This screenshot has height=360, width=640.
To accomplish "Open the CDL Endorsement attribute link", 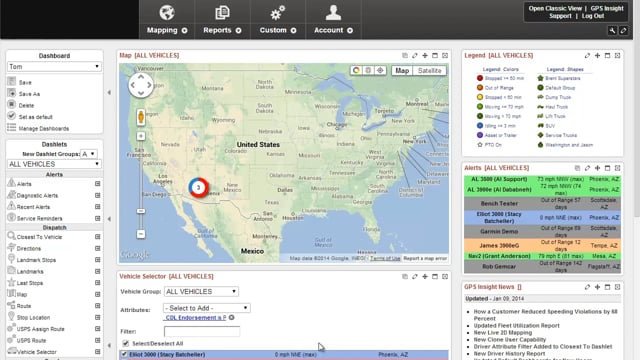I will pyautogui.click(x=196, y=318).
